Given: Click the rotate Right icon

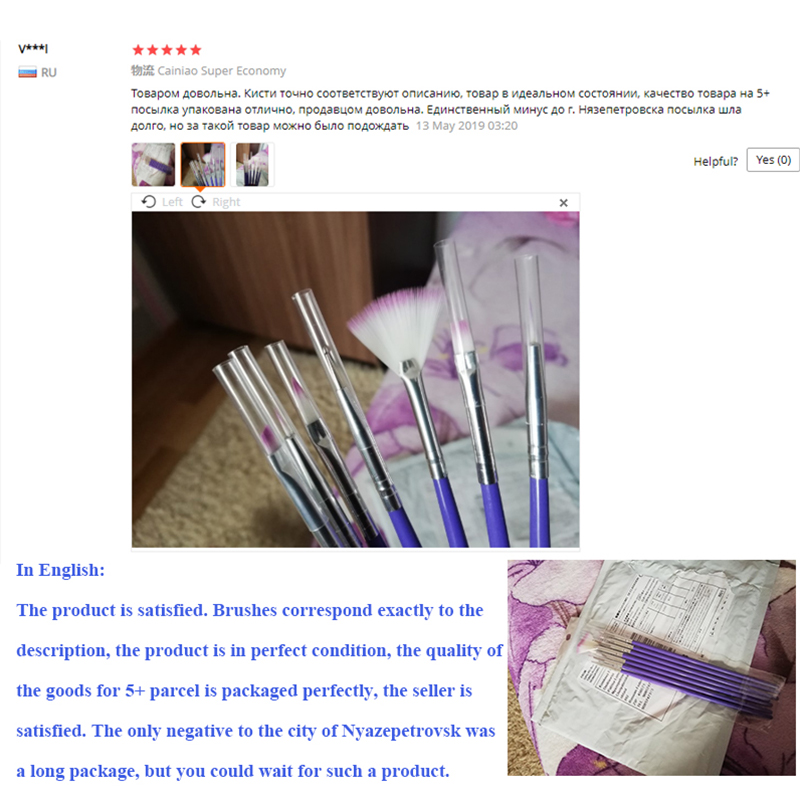Looking at the screenshot, I should [x=198, y=202].
